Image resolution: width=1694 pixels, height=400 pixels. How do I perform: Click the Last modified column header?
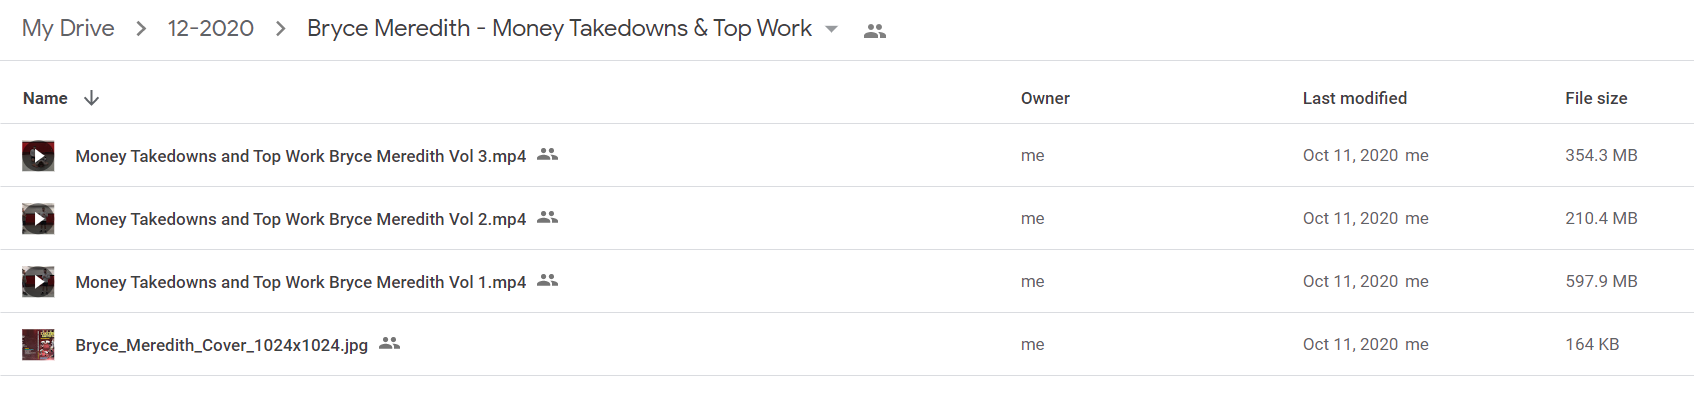click(x=1354, y=98)
